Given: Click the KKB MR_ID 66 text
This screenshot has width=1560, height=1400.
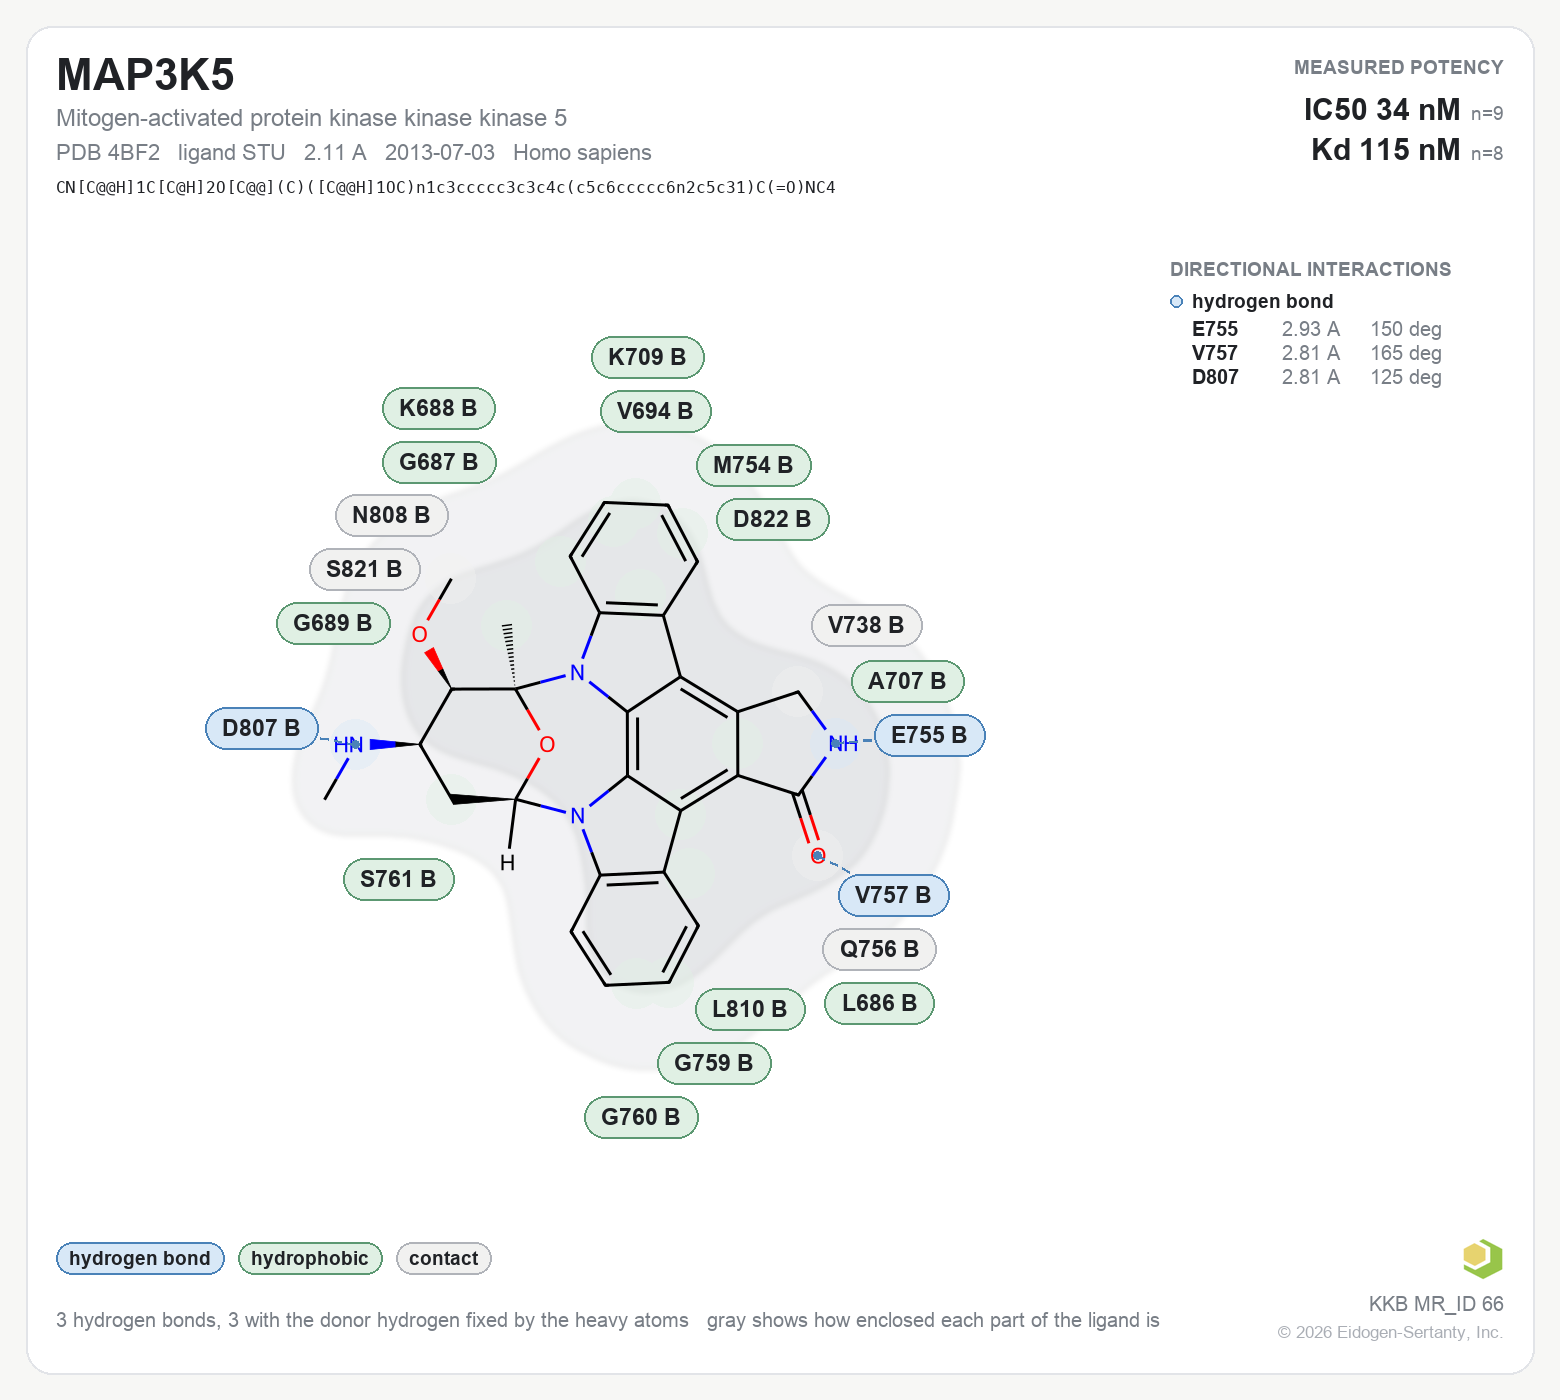Looking at the screenshot, I should point(1436,1303).
